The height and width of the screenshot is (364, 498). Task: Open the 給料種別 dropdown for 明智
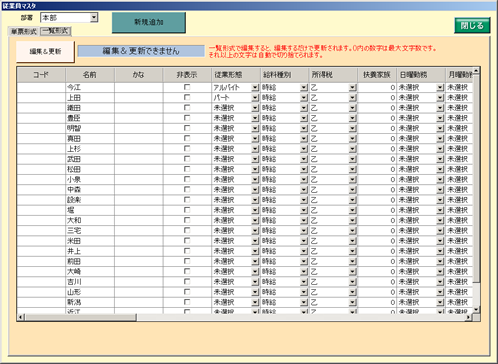304,128
